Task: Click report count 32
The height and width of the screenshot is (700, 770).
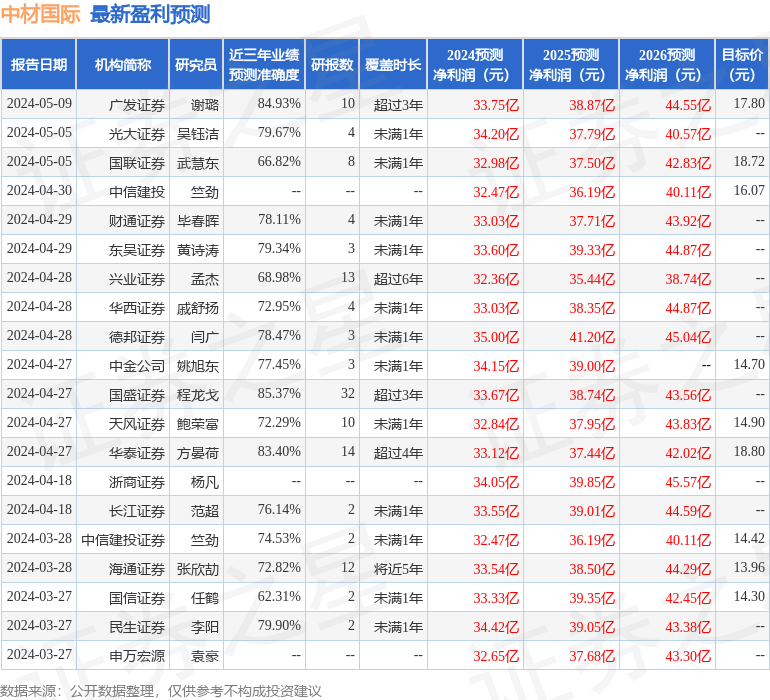Action: pos(348,393)
